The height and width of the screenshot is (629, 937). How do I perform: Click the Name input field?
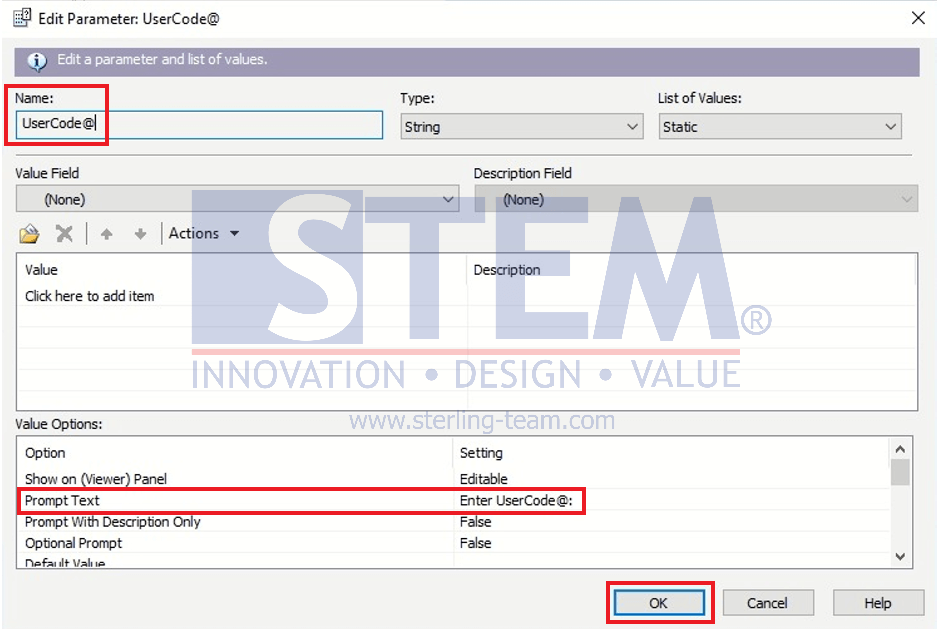point(199,124)
